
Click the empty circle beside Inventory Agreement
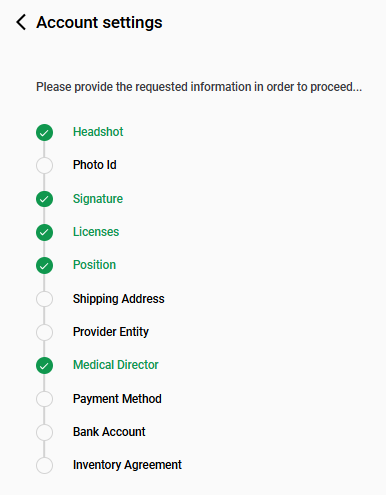click(x=44, y=465)
